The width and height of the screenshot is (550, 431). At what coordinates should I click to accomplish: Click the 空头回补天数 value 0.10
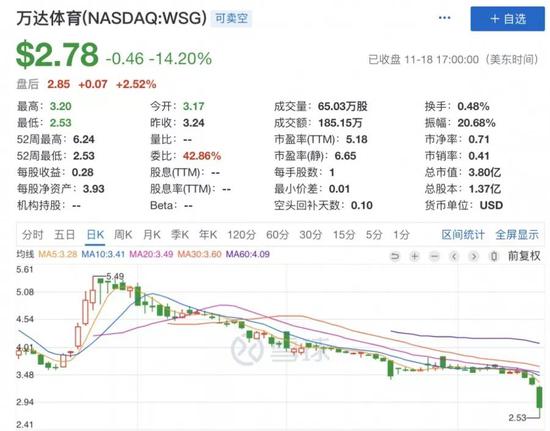click(x=362, y=205)
